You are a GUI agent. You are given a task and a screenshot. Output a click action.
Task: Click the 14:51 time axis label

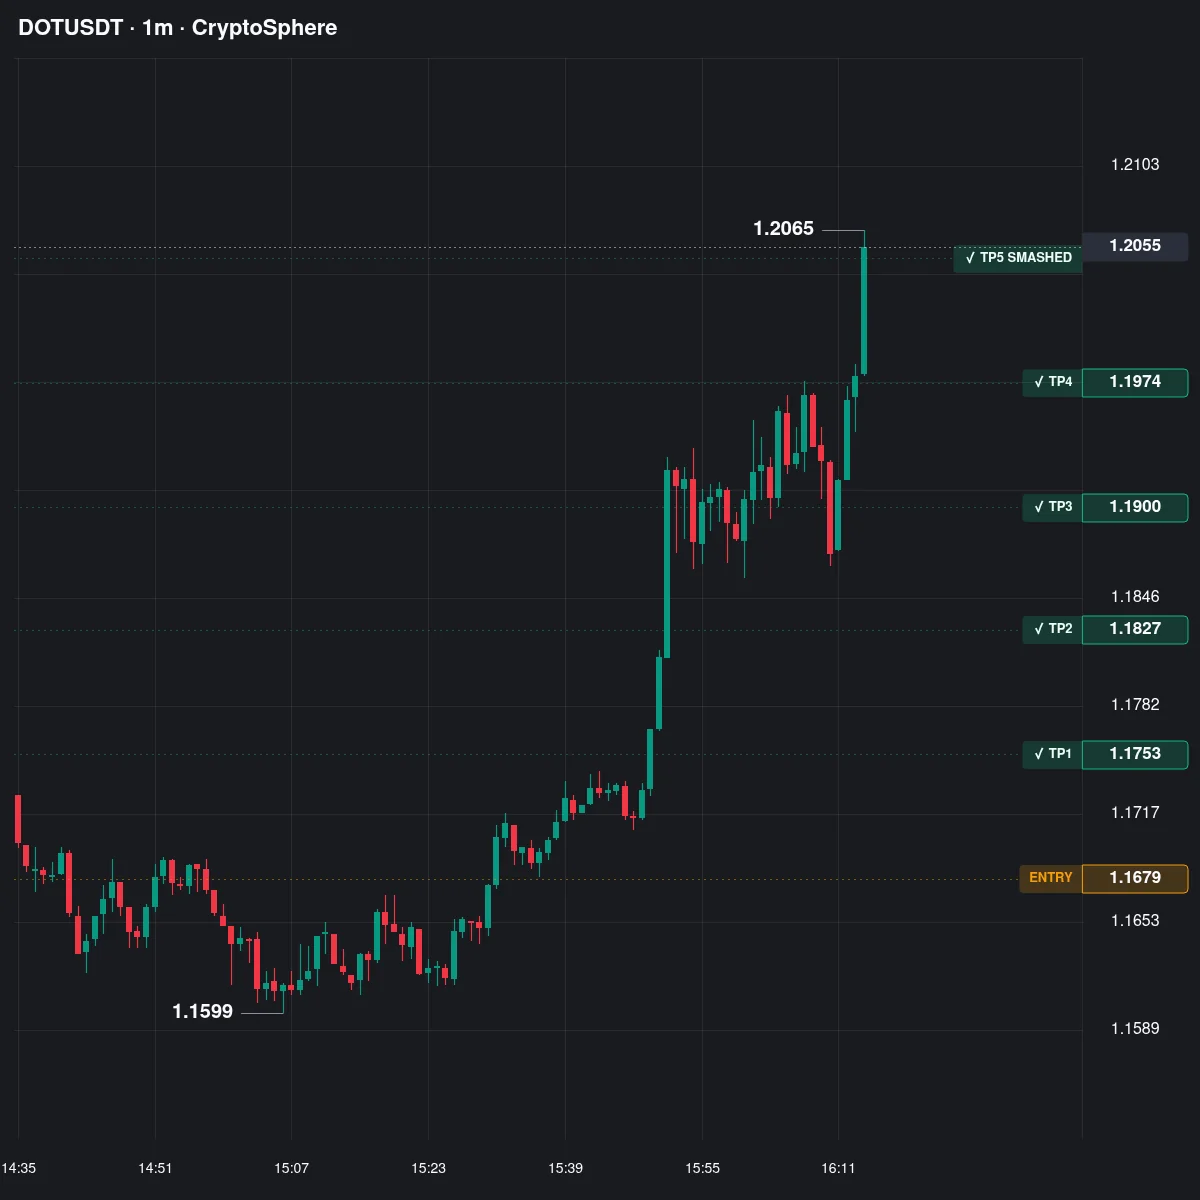click(x=155, y=1168)
